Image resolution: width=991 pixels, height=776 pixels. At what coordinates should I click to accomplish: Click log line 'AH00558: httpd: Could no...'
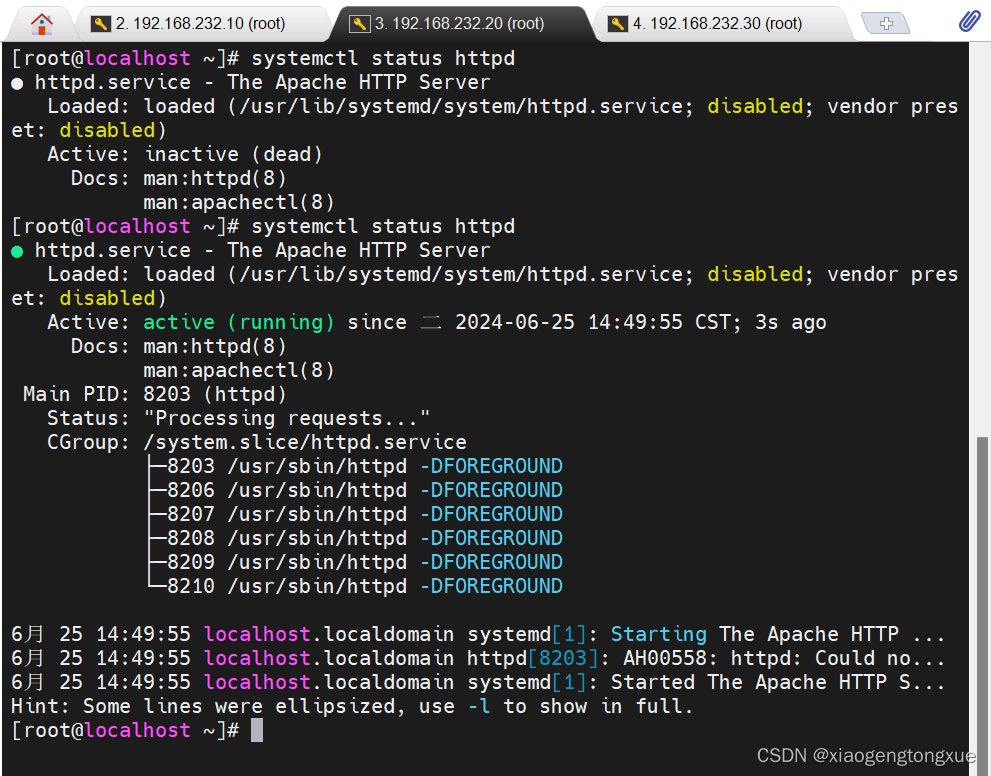pyautogui.click(x=478, y=658)
